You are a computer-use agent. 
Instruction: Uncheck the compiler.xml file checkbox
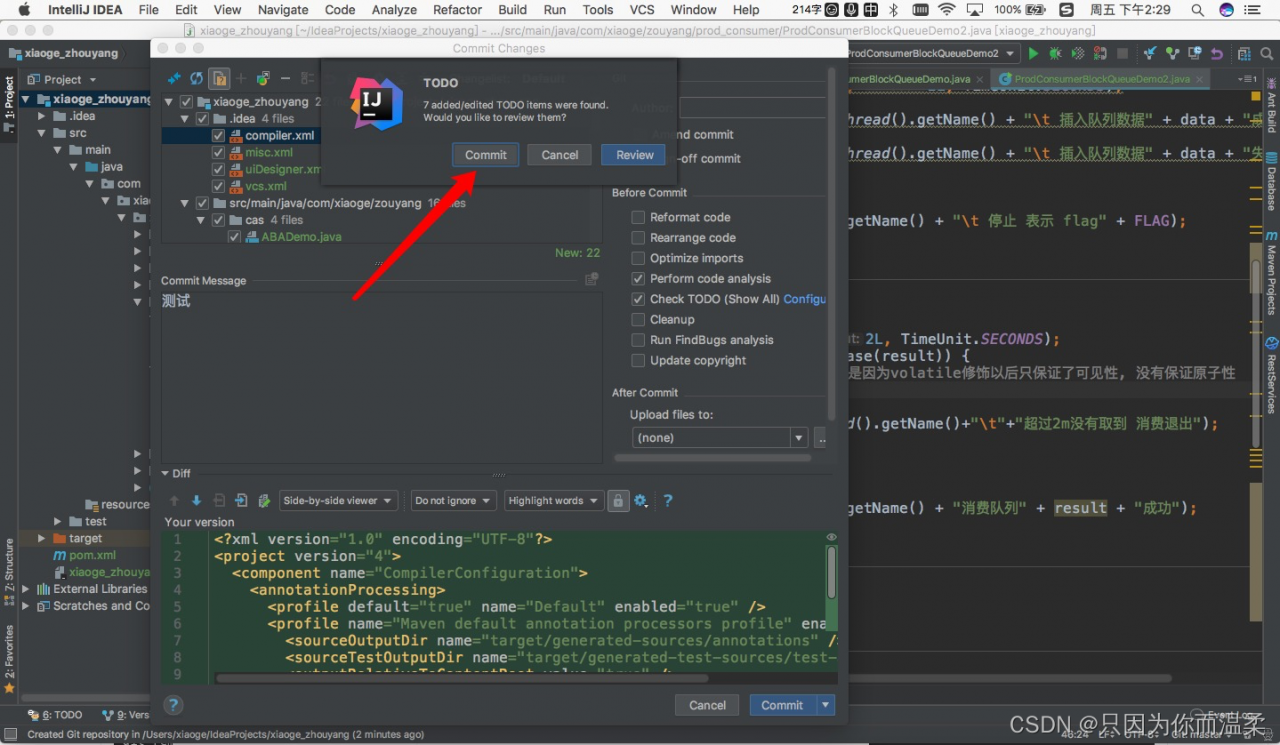(x=218, y=136)
